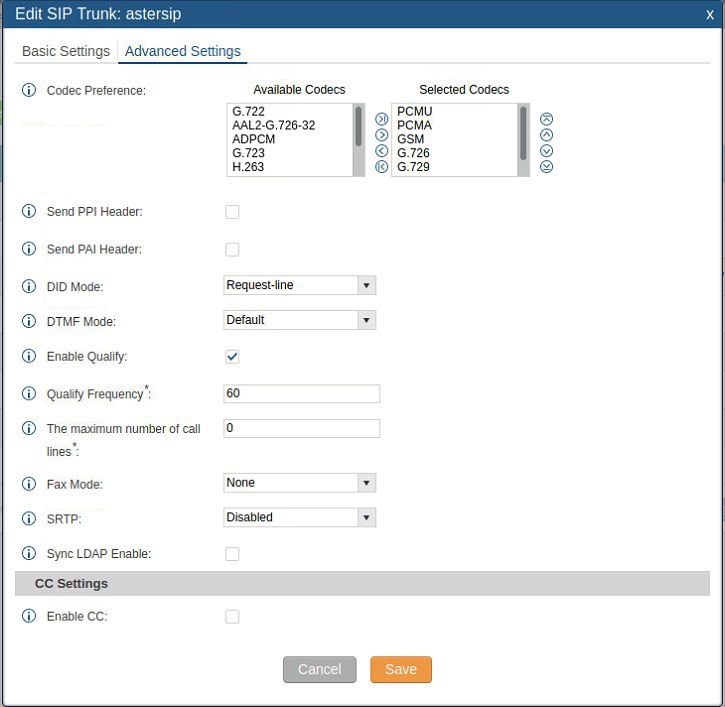
Task: Open info icon for Enable CC
Action: [x=29, y=616]
